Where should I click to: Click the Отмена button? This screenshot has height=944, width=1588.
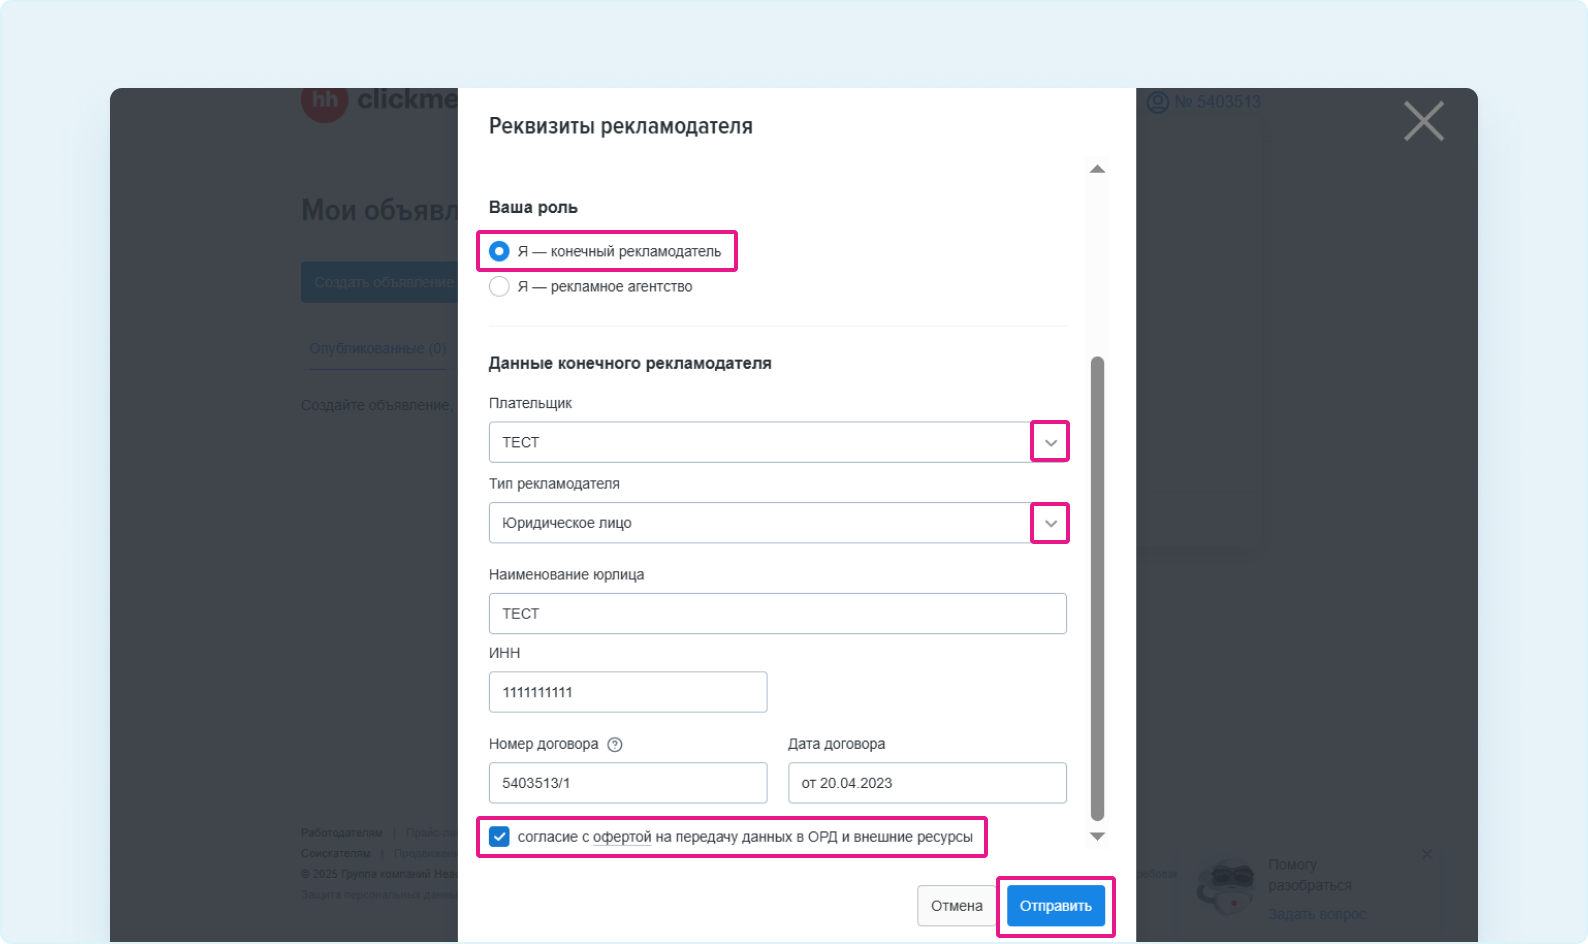957,906
